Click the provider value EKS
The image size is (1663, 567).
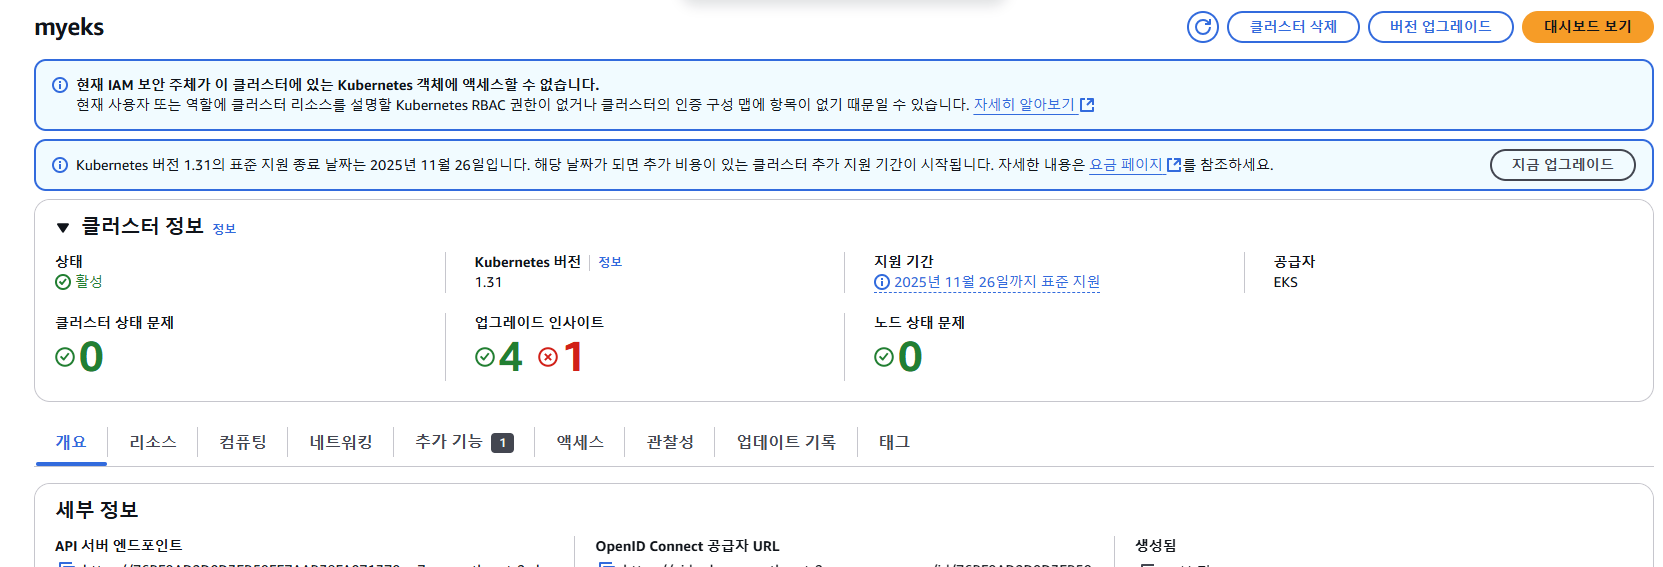[1285, 282]
